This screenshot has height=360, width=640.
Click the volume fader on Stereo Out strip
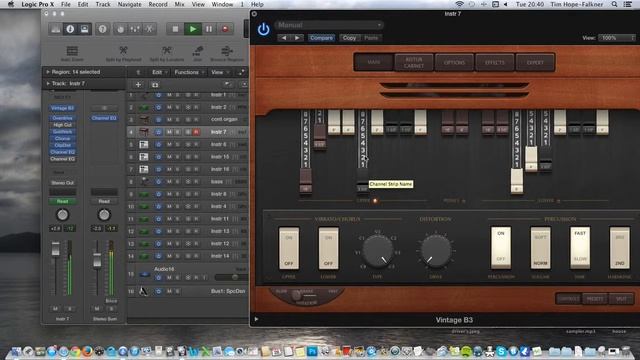pos(97,260)
